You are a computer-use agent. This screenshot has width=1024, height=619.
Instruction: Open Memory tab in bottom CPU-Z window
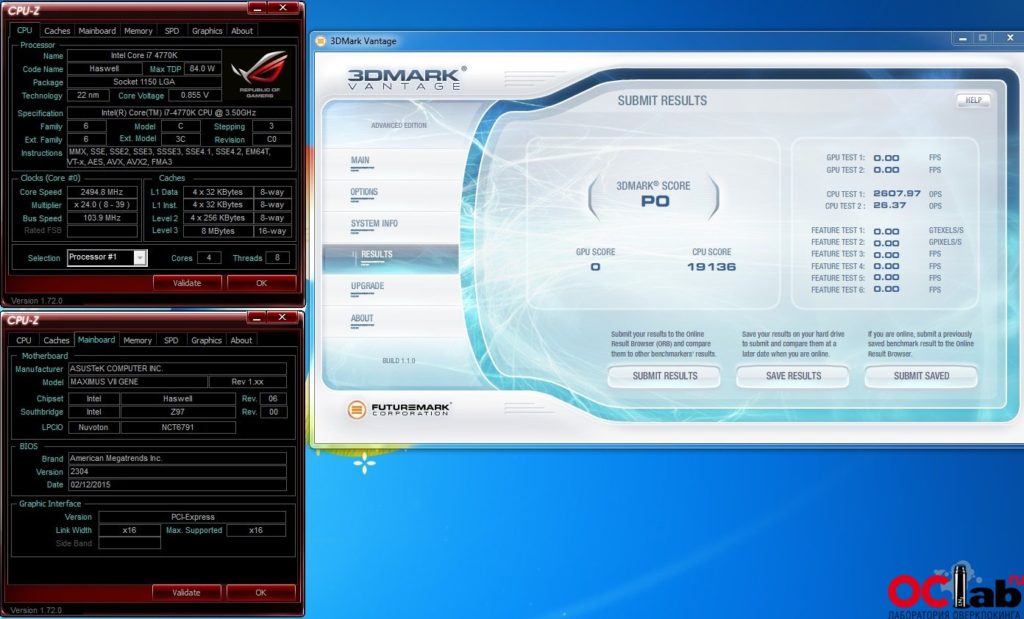(137, 340)
